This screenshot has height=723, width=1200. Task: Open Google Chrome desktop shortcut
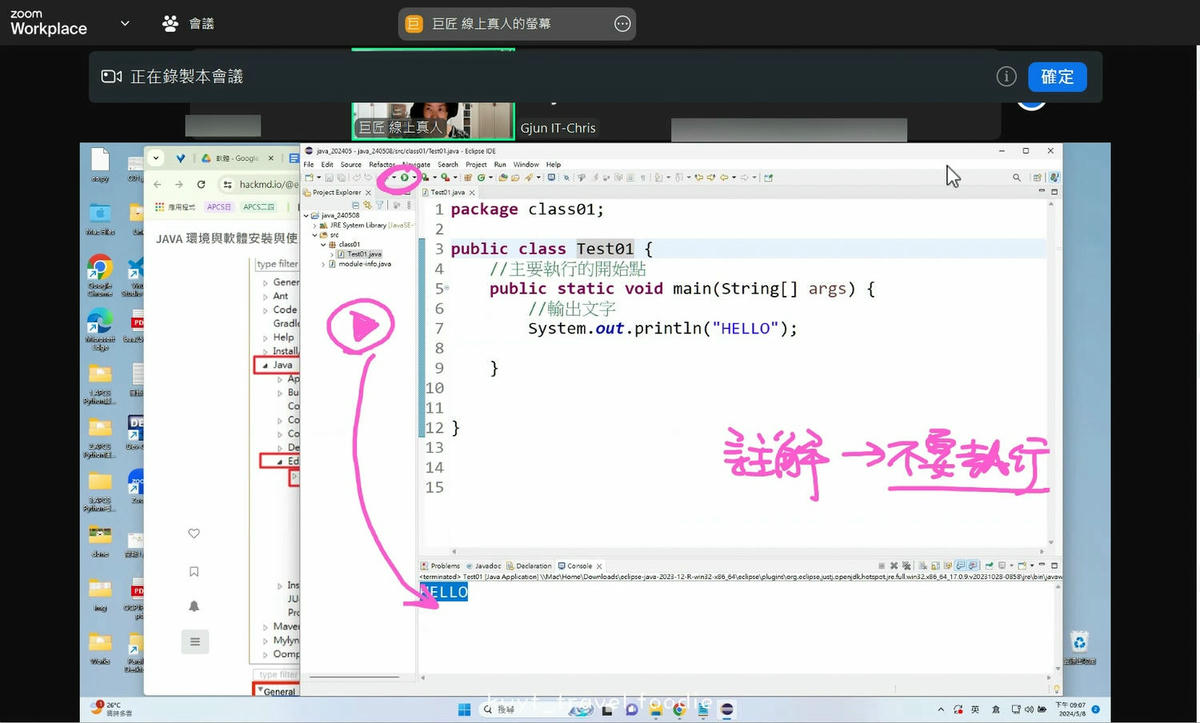pos(99,276)
